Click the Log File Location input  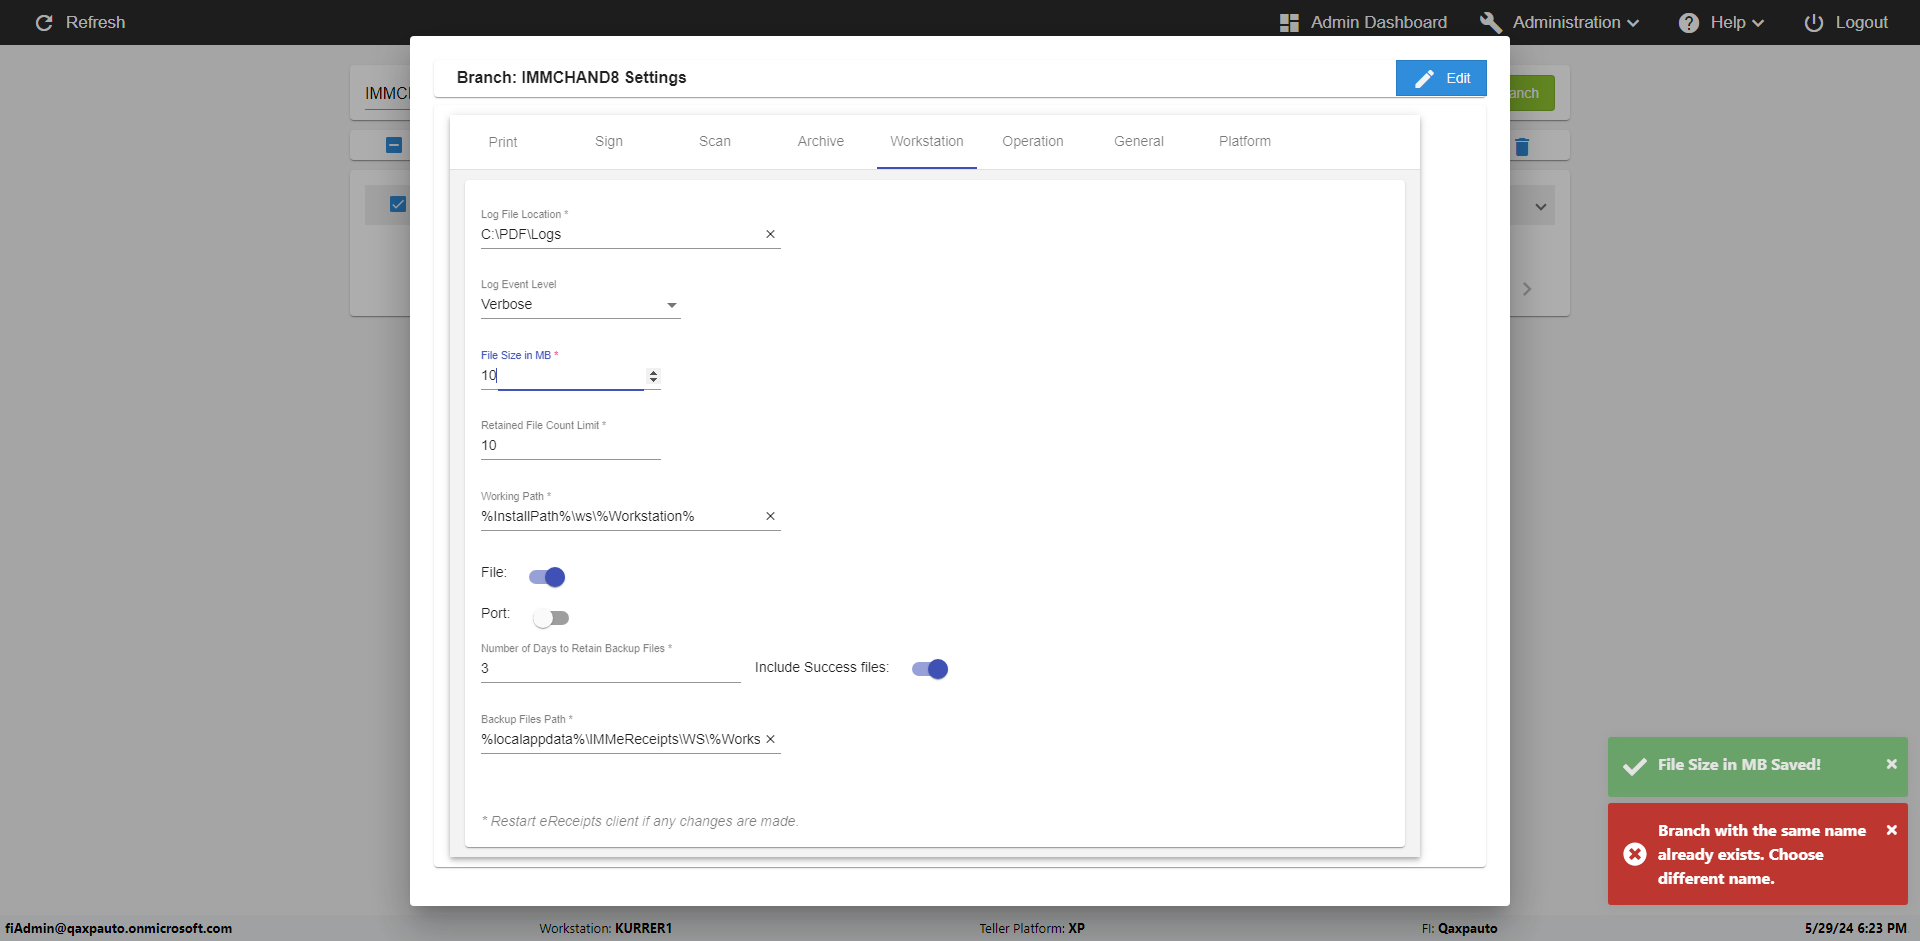(x=620, y=234)
